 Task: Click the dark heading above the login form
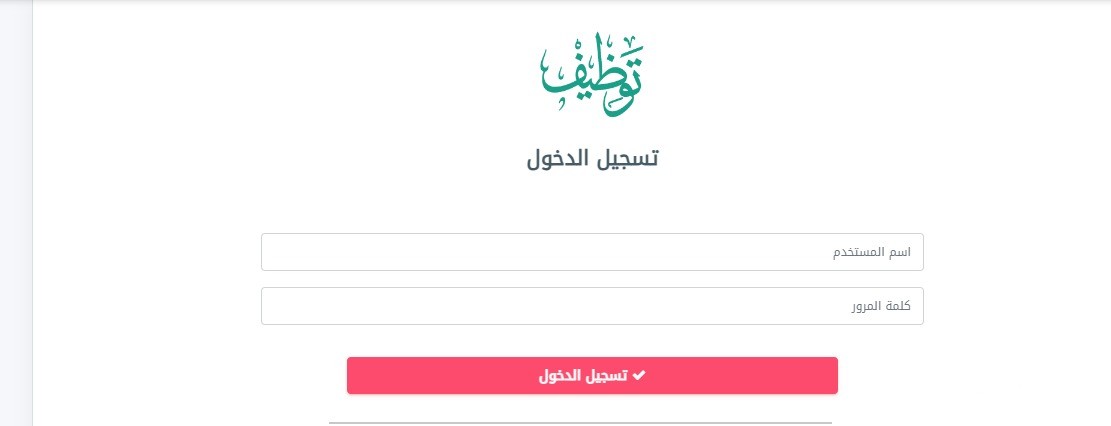pos(592,159)
